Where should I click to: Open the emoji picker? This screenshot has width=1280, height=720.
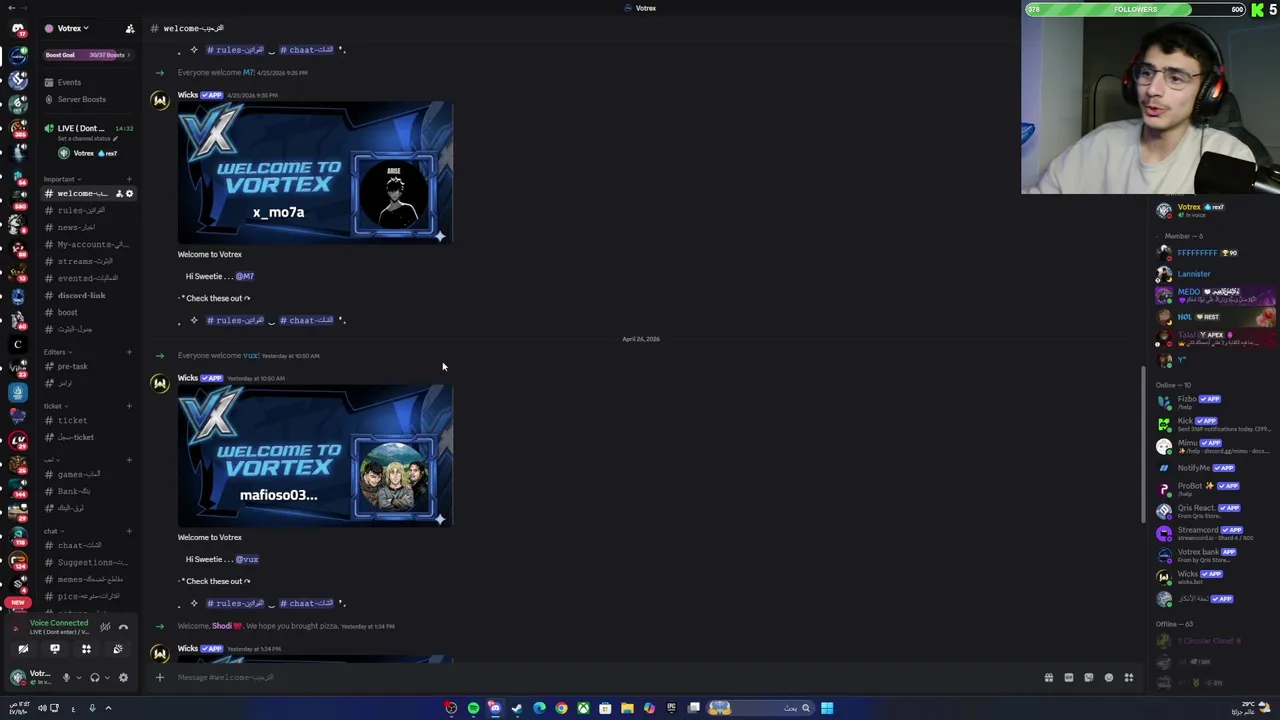1109,677
